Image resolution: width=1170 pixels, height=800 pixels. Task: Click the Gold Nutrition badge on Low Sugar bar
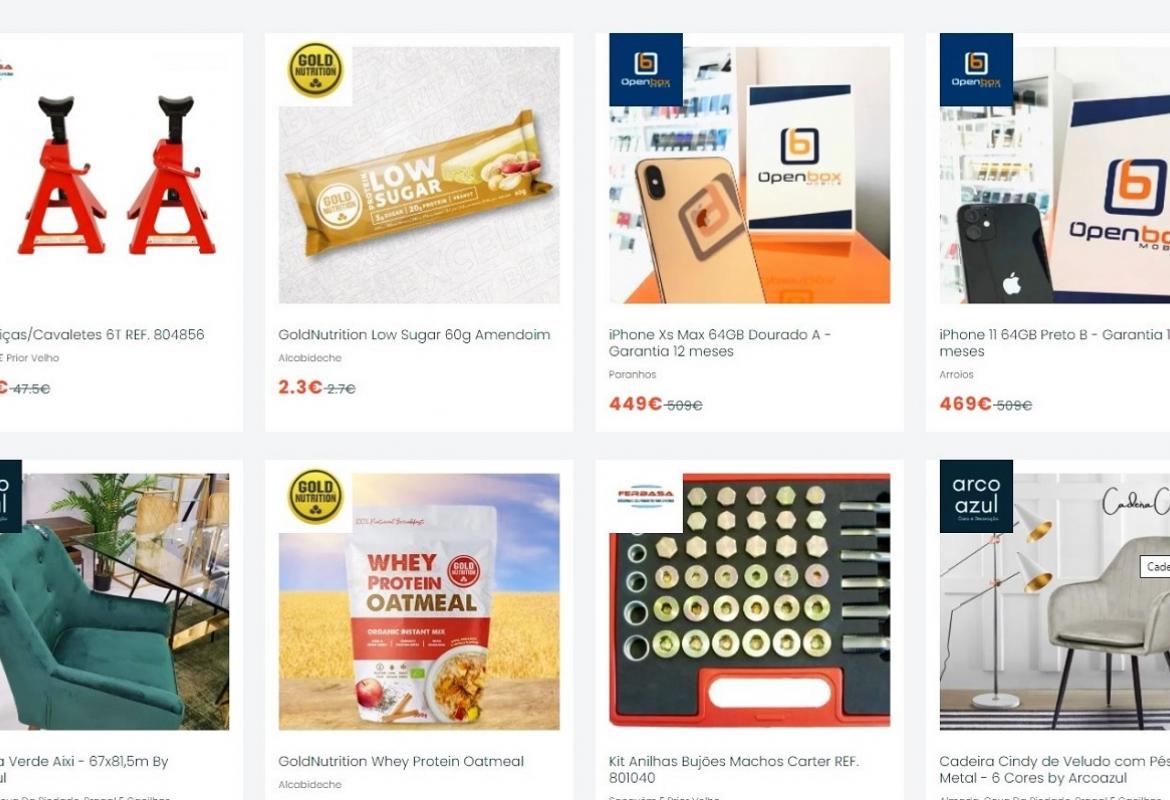(315, 69)
